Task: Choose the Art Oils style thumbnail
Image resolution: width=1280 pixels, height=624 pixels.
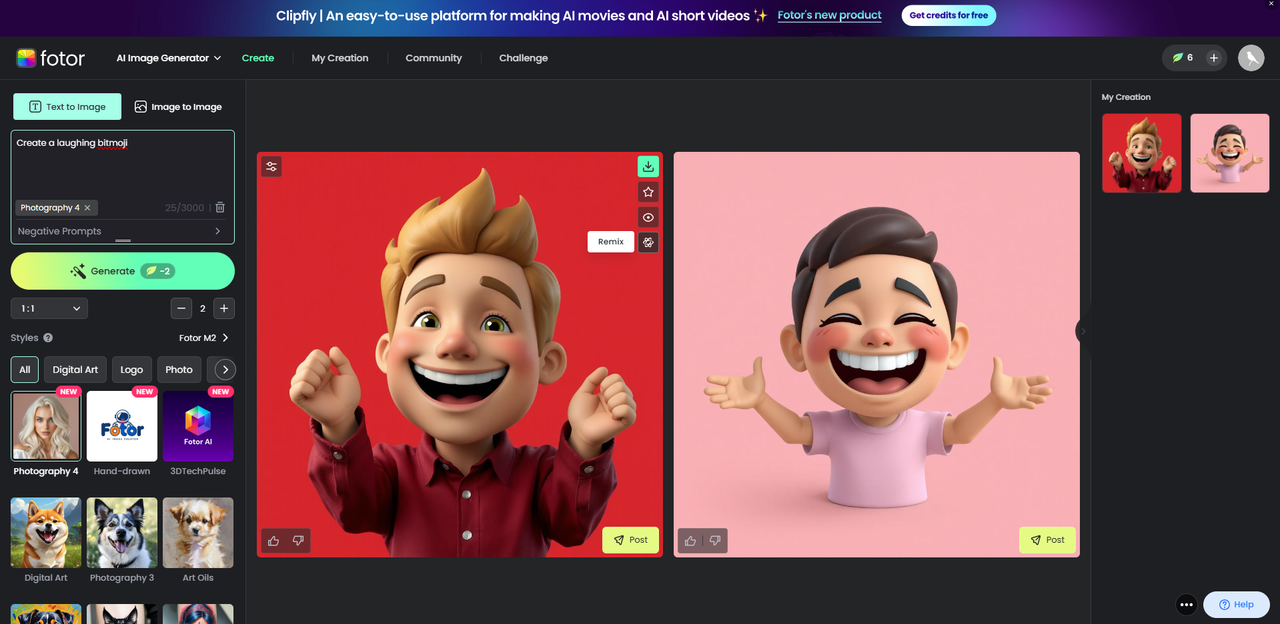Action: (198, 533)
